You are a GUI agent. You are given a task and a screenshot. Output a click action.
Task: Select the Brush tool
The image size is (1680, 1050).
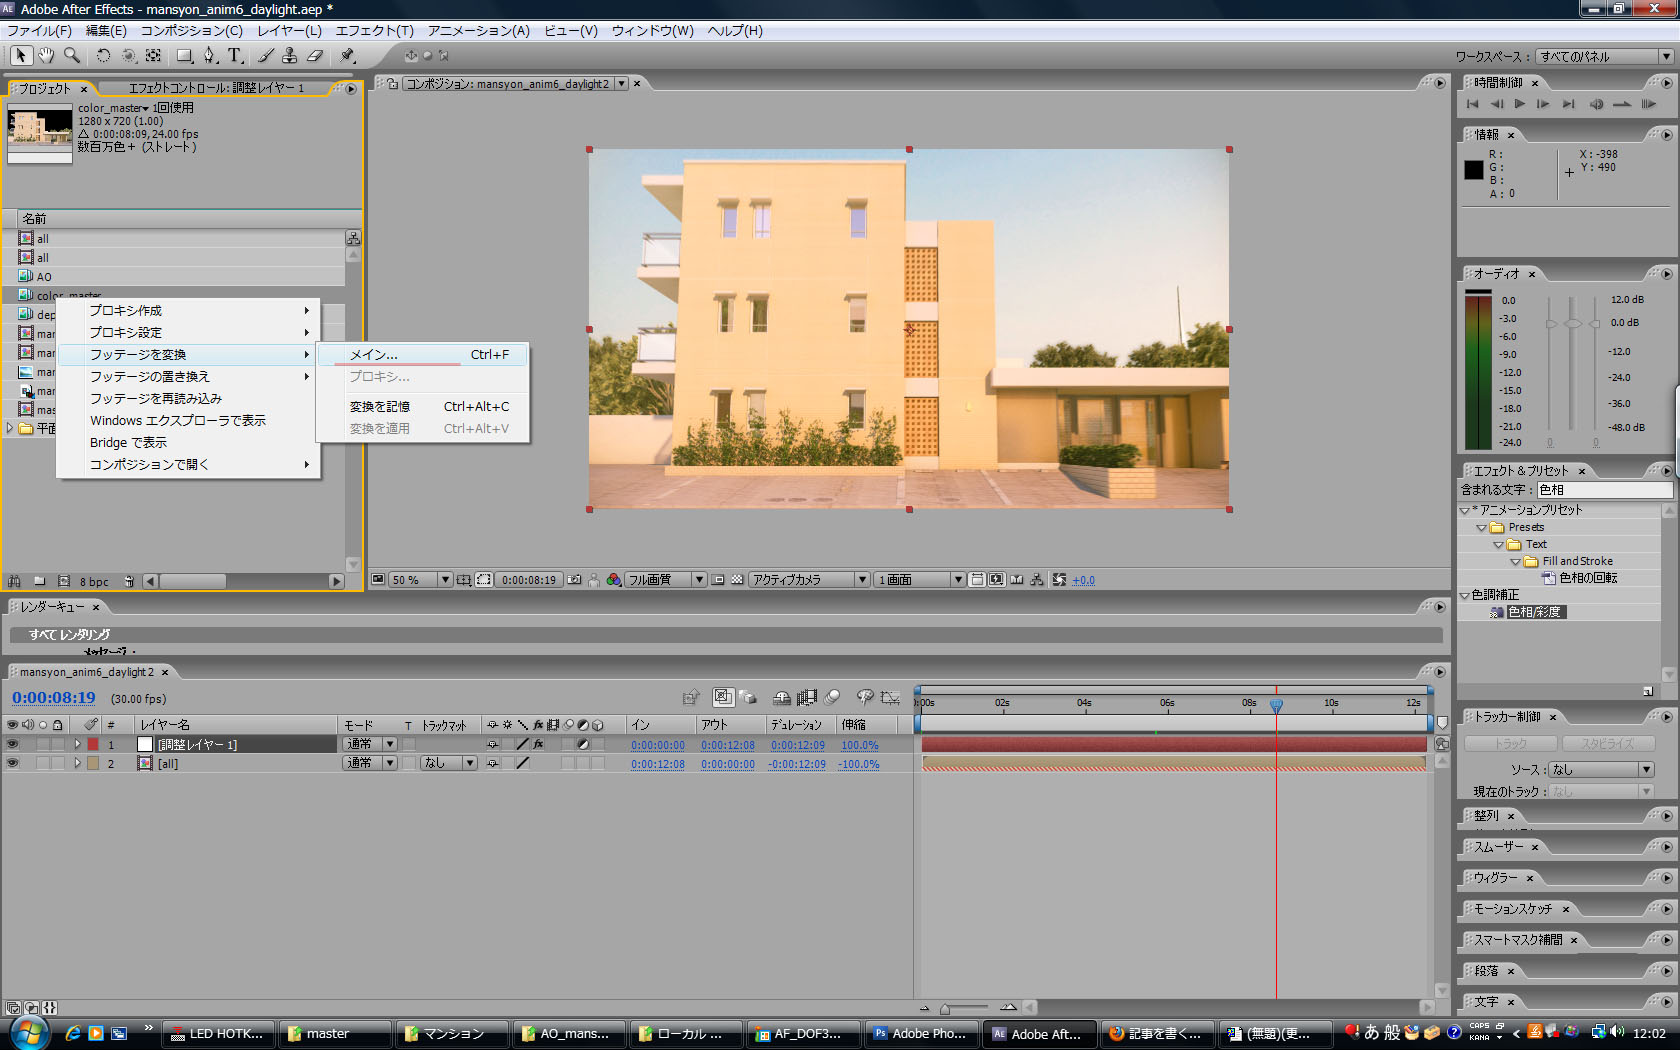click(x=266, y=56)
